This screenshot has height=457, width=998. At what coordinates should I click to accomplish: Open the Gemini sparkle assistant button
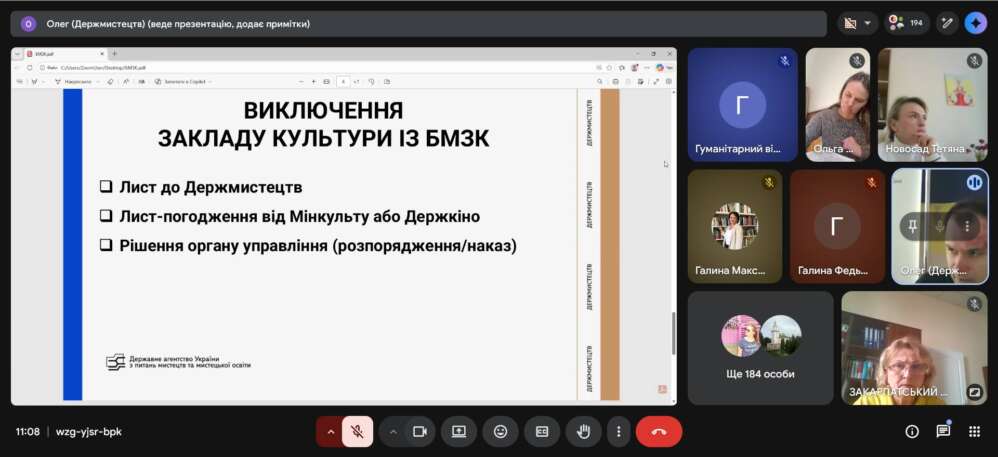tap(975, 23)
